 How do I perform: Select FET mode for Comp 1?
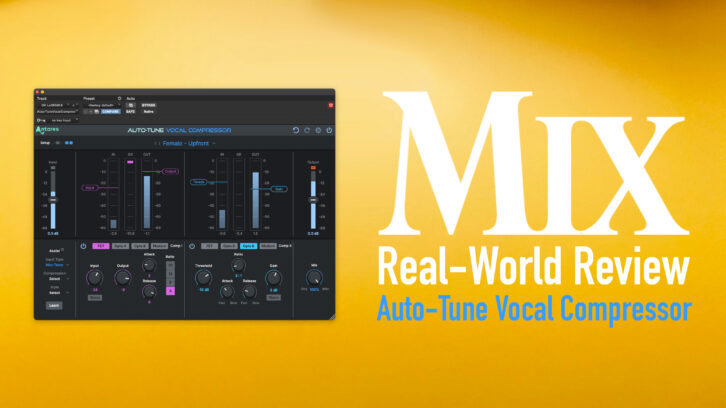[100, 246]
